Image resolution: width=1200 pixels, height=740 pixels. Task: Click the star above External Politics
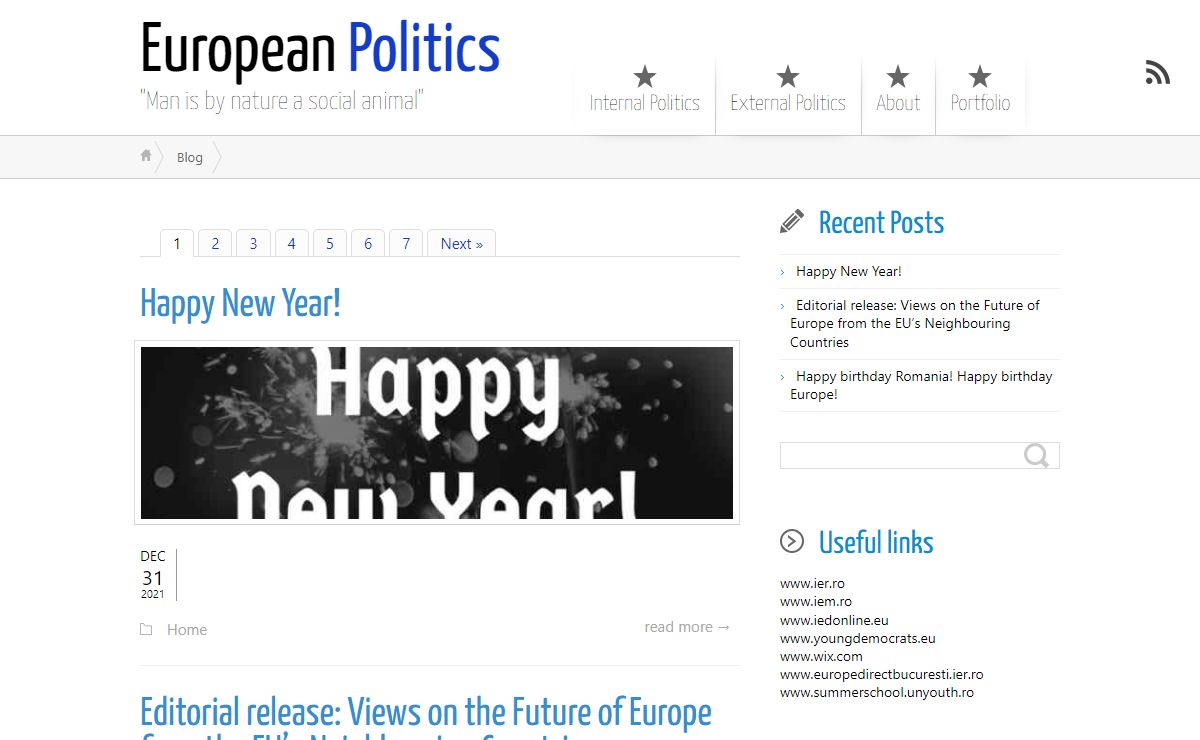click(788, 76)
